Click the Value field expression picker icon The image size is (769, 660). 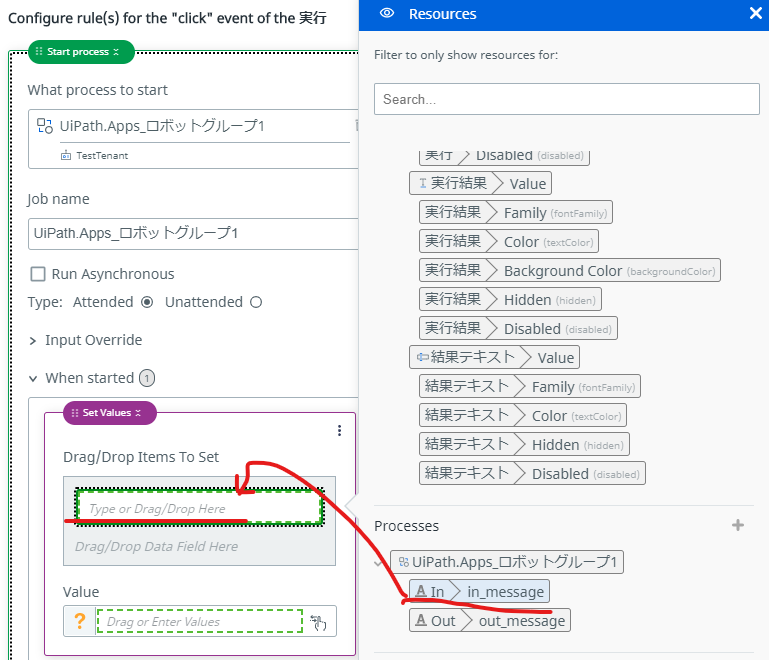318,622
